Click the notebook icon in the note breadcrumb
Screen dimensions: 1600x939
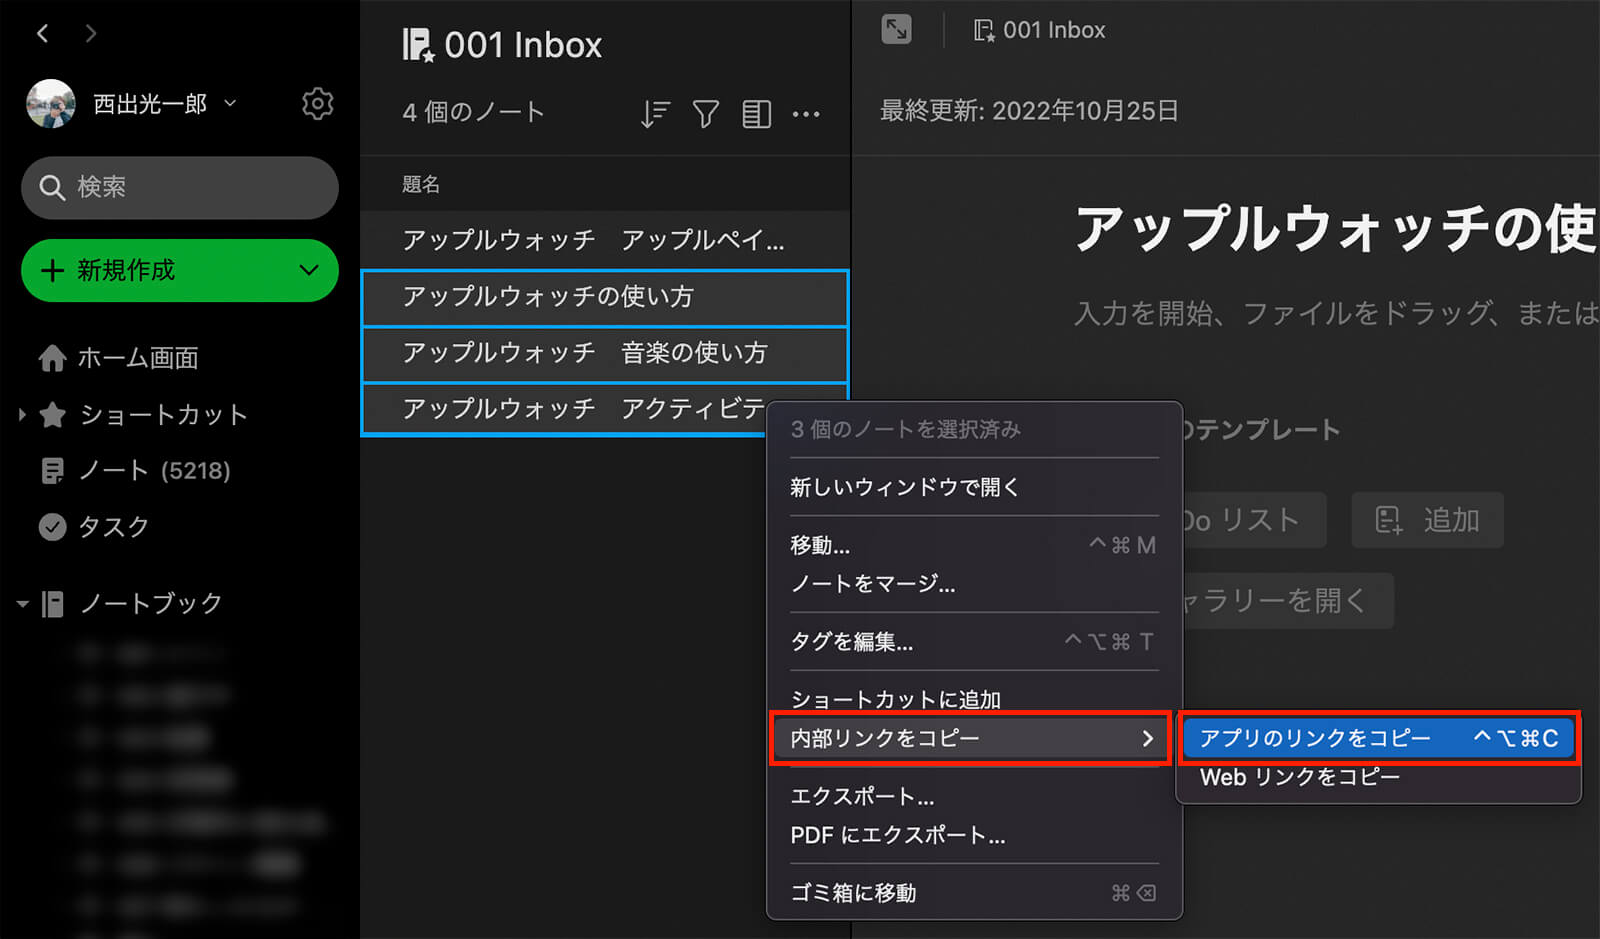pos(984,31)
